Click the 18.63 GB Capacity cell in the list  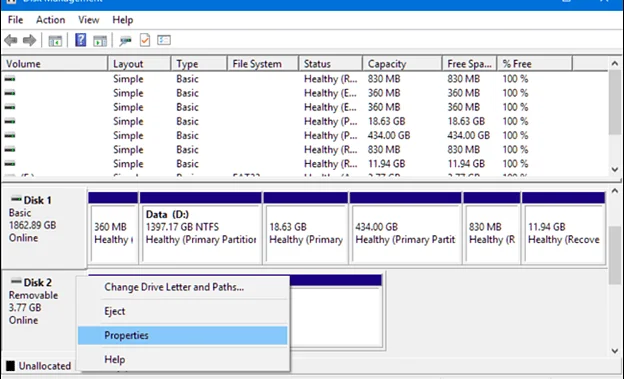pyautogui.click(x=386, y=121)
